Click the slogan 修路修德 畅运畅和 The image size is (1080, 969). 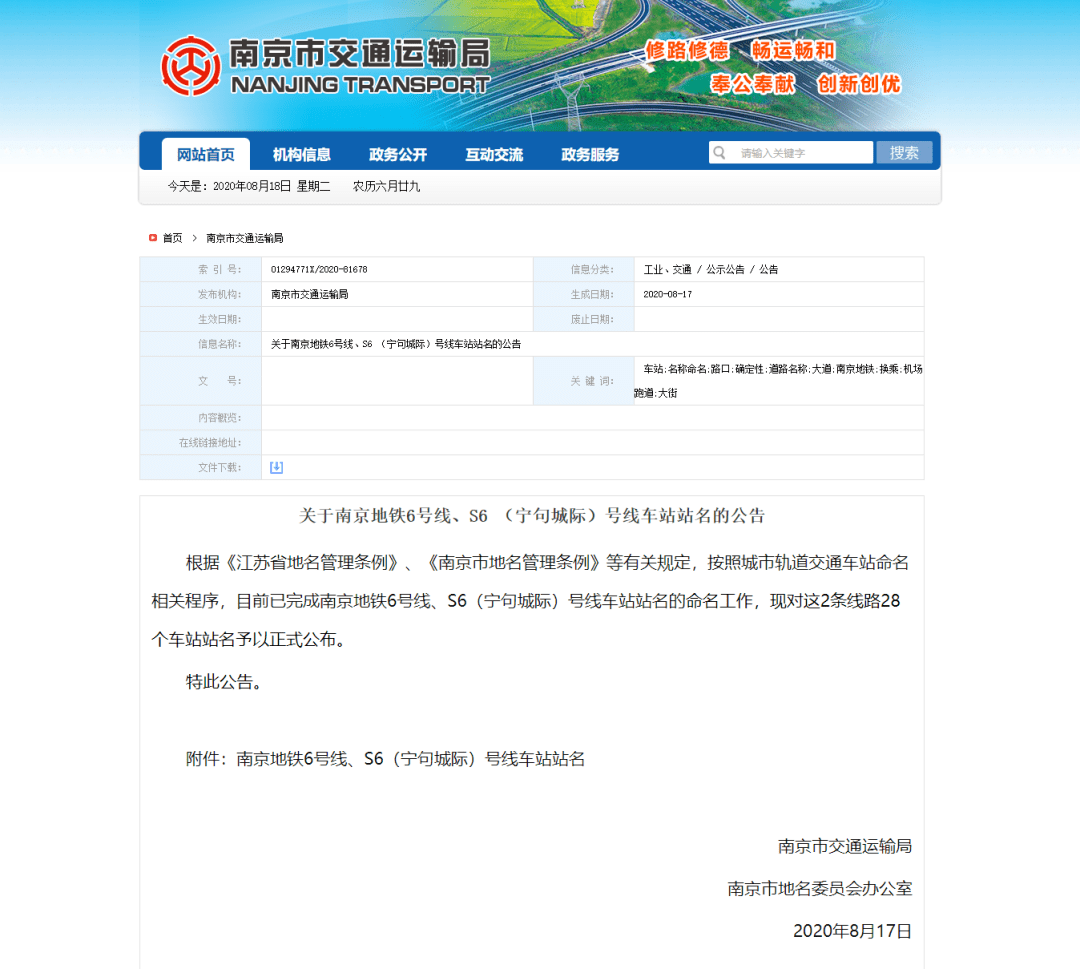740,50
